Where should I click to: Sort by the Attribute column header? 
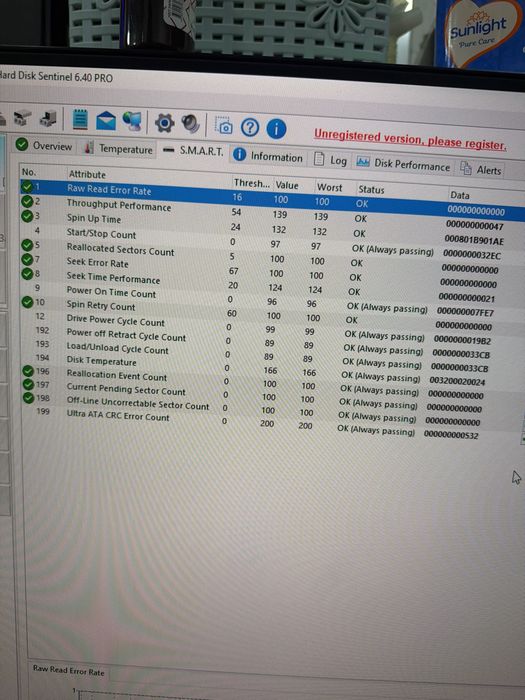87,174
